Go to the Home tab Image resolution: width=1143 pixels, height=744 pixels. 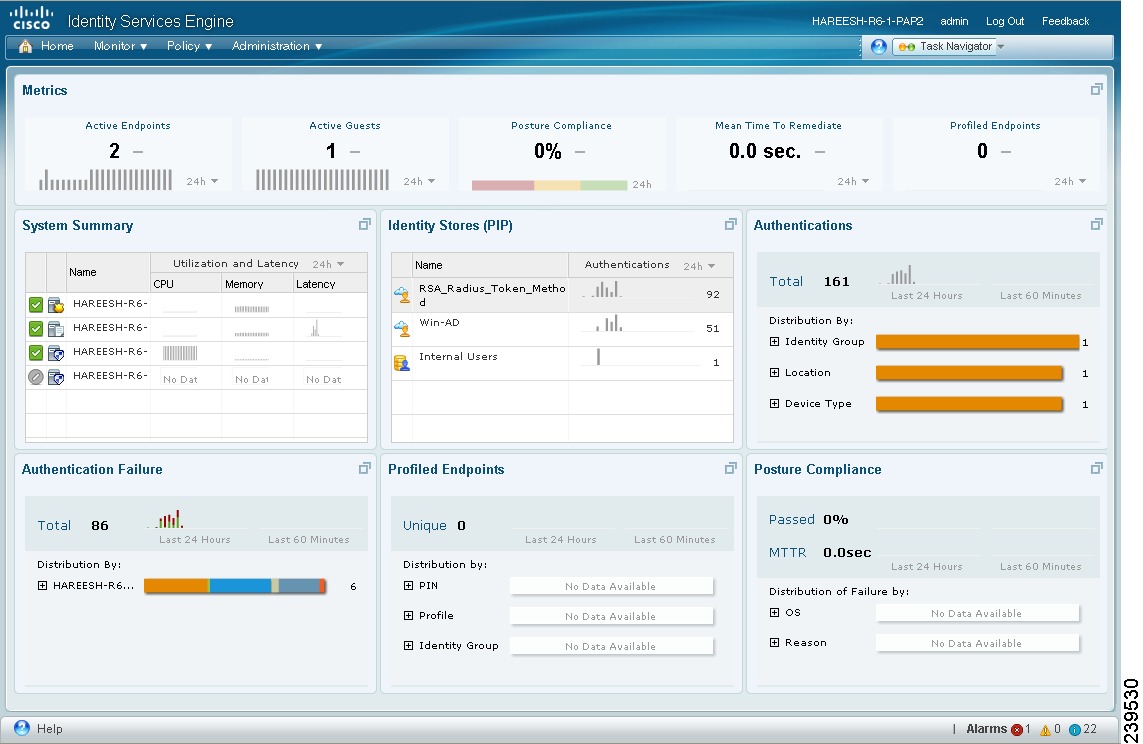coord(57,46)
